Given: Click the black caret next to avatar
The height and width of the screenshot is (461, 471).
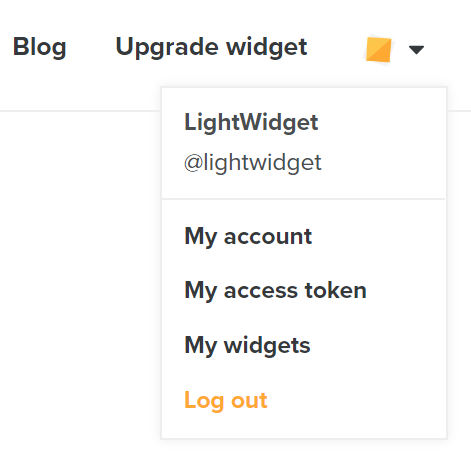Looking at the screenshot, I should (416, 50).
